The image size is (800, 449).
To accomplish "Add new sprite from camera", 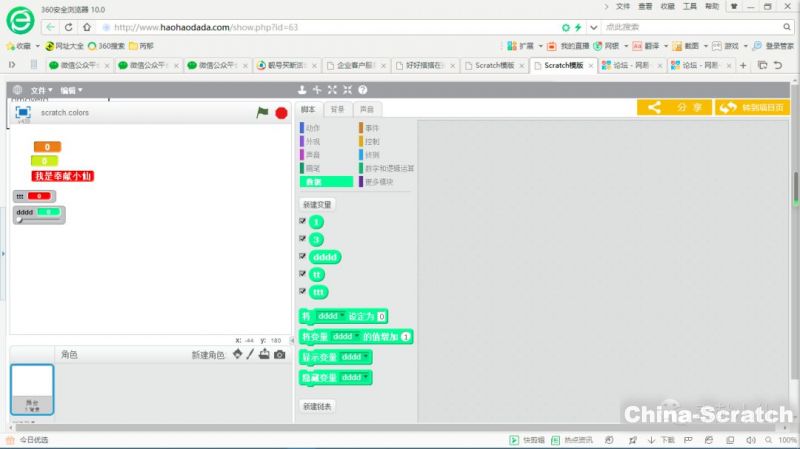I will (x=280, y=355).
